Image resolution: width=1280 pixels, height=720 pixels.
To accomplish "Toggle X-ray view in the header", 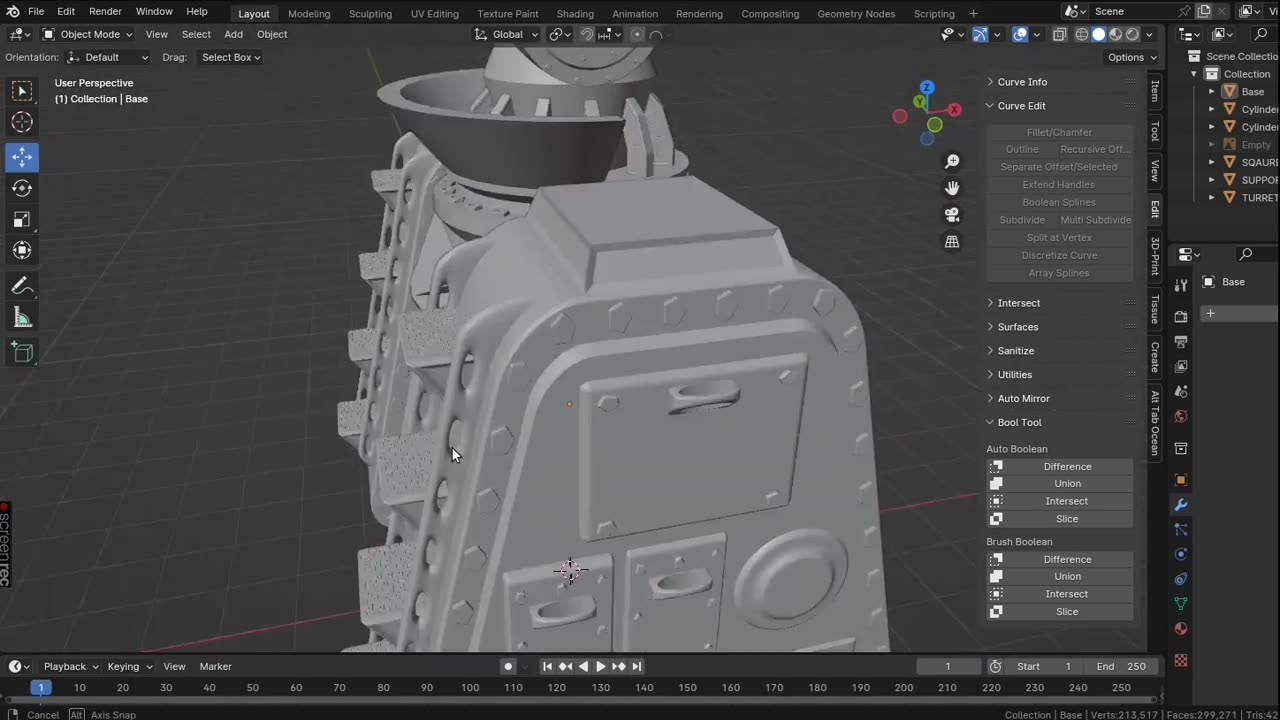I will pos(1059,34).
